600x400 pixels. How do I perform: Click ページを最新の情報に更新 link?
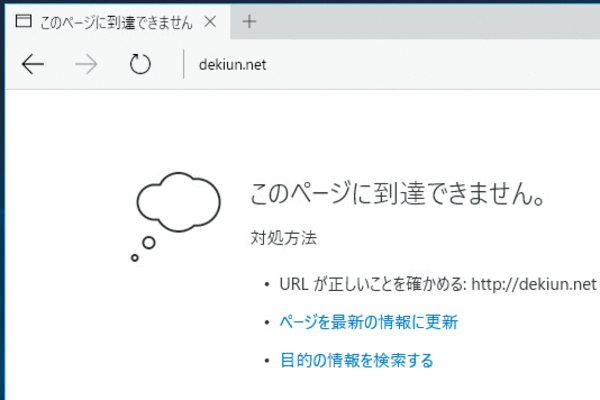coord(369,322)
